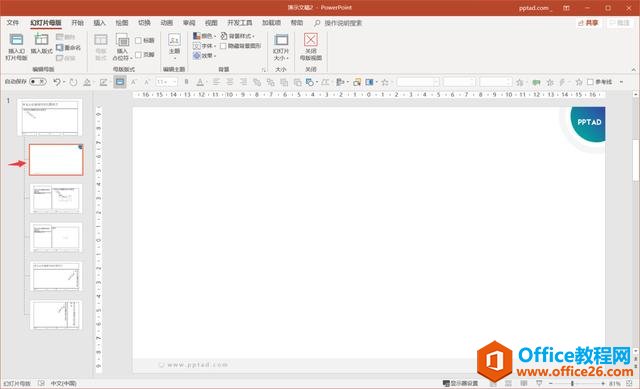Click the Comments button
Image resolution: width=640 pixels, height=389 pixels.
pyautogui.click(x=620, y=23)
